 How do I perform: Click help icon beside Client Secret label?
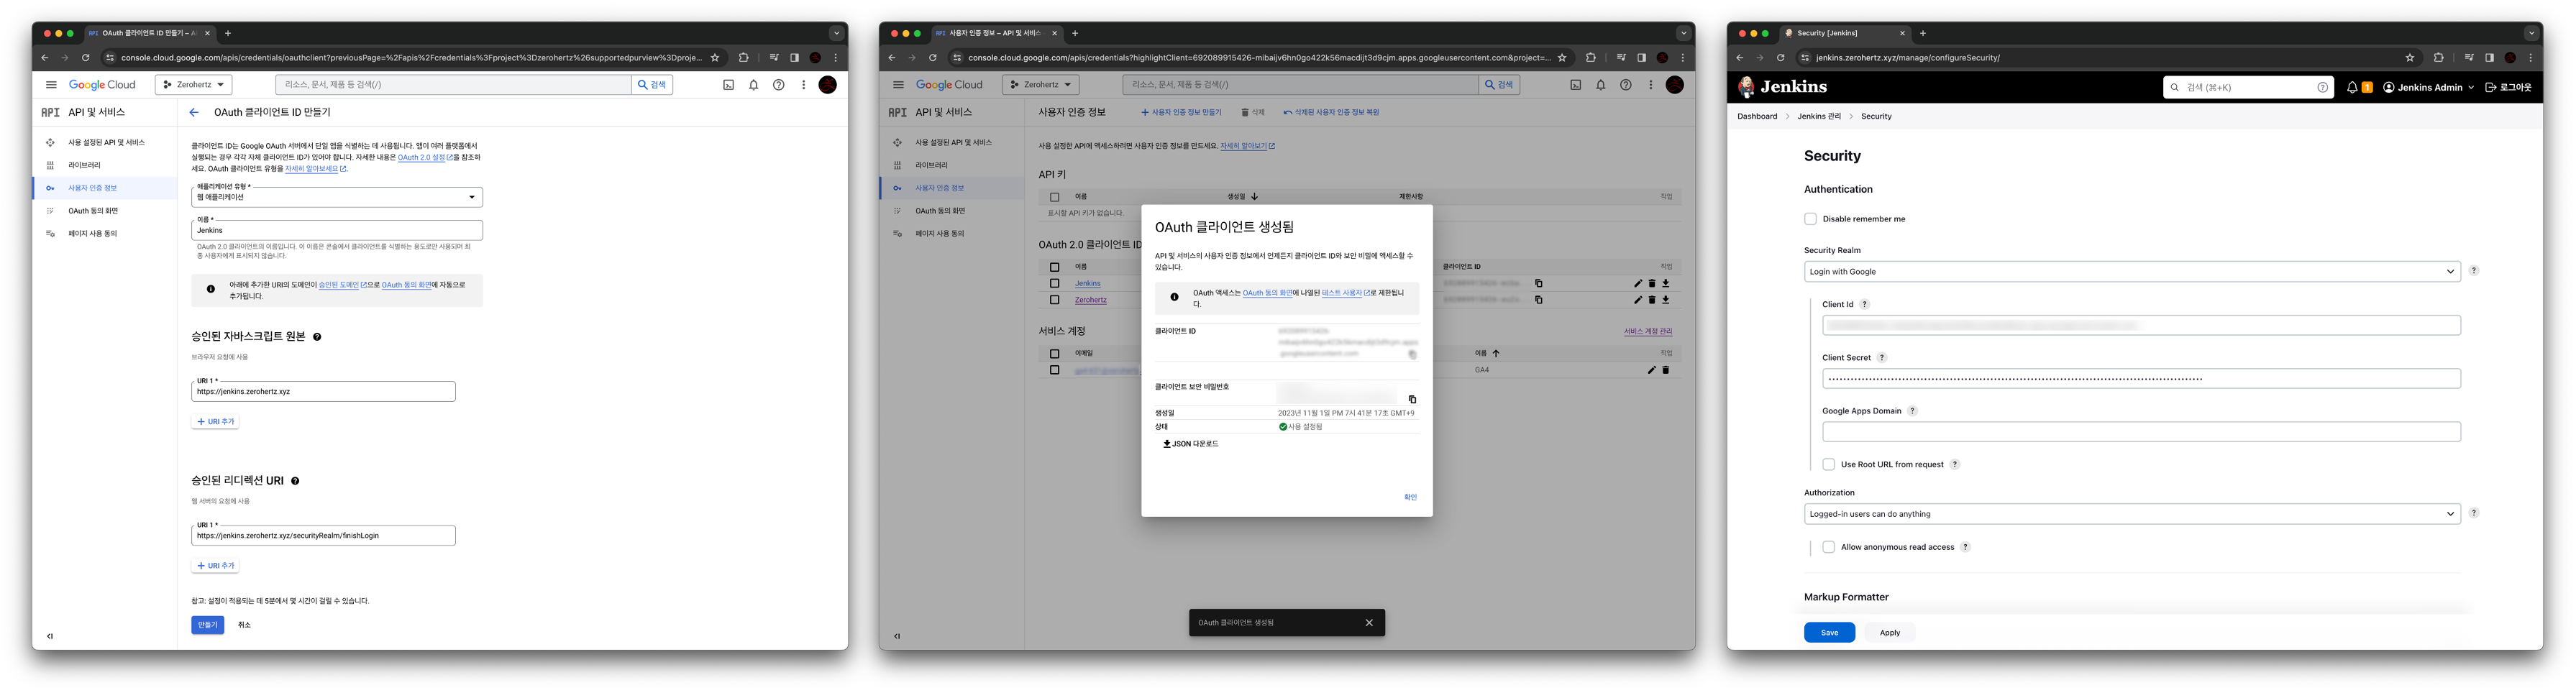(x=1881, y=357)
